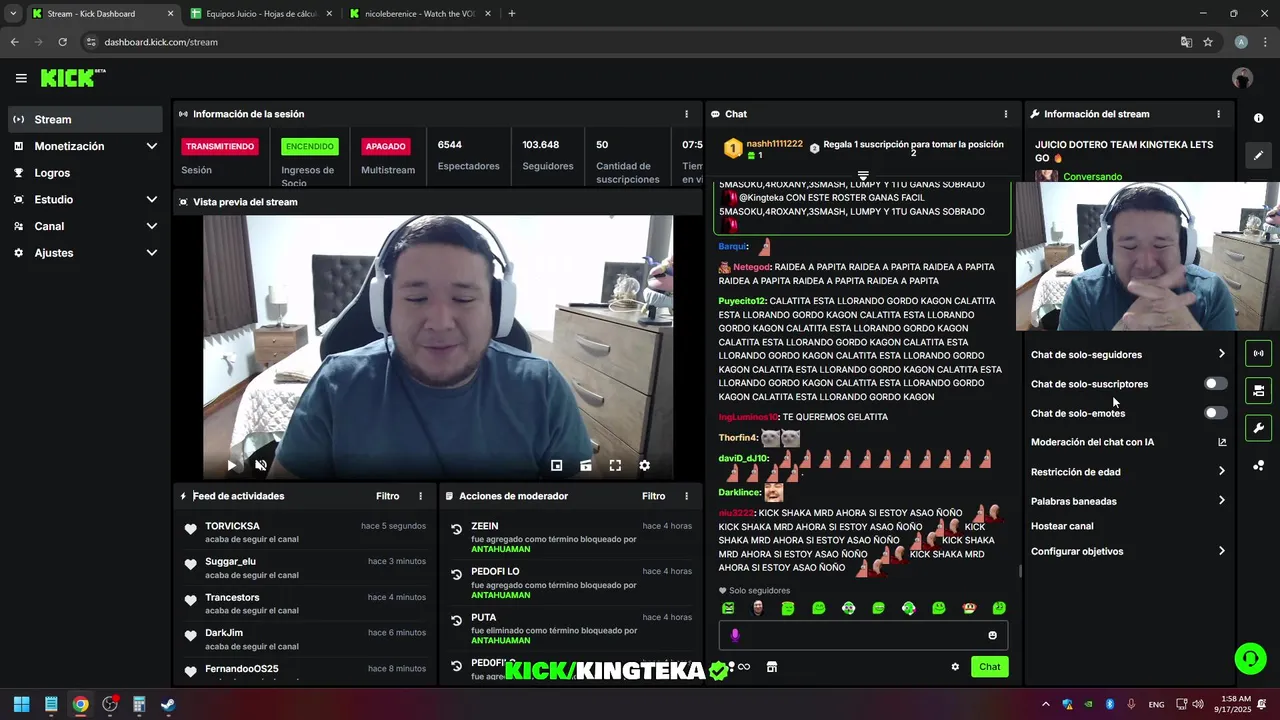The image size is (1280, 720).
Task: Click Hostear canal option
Action: click(1062, 526)
